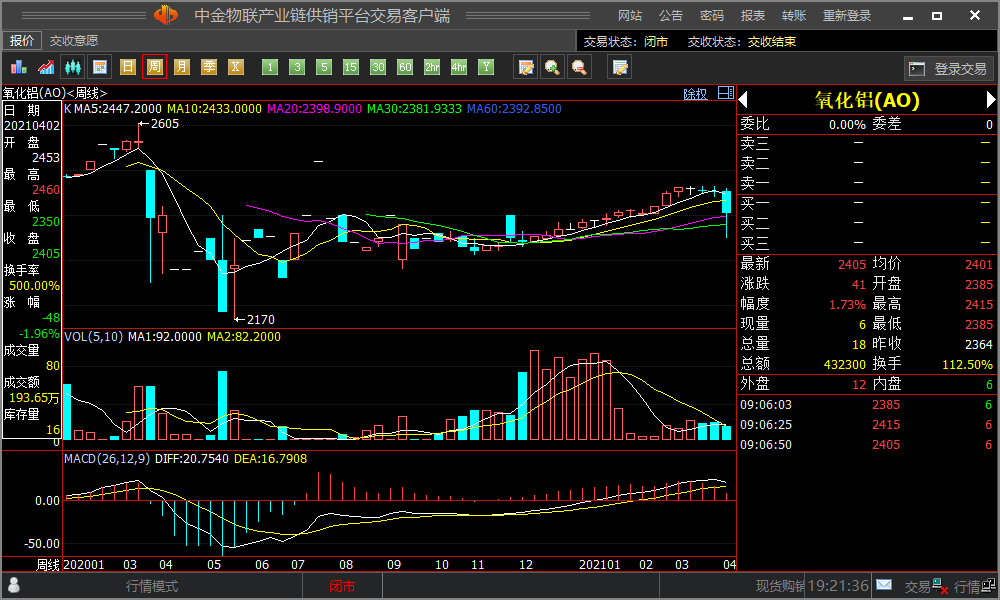The height and width of the screenshot is (600, 1000).
Task: Click the quote connection status icon
Action: tap(989, 585)
